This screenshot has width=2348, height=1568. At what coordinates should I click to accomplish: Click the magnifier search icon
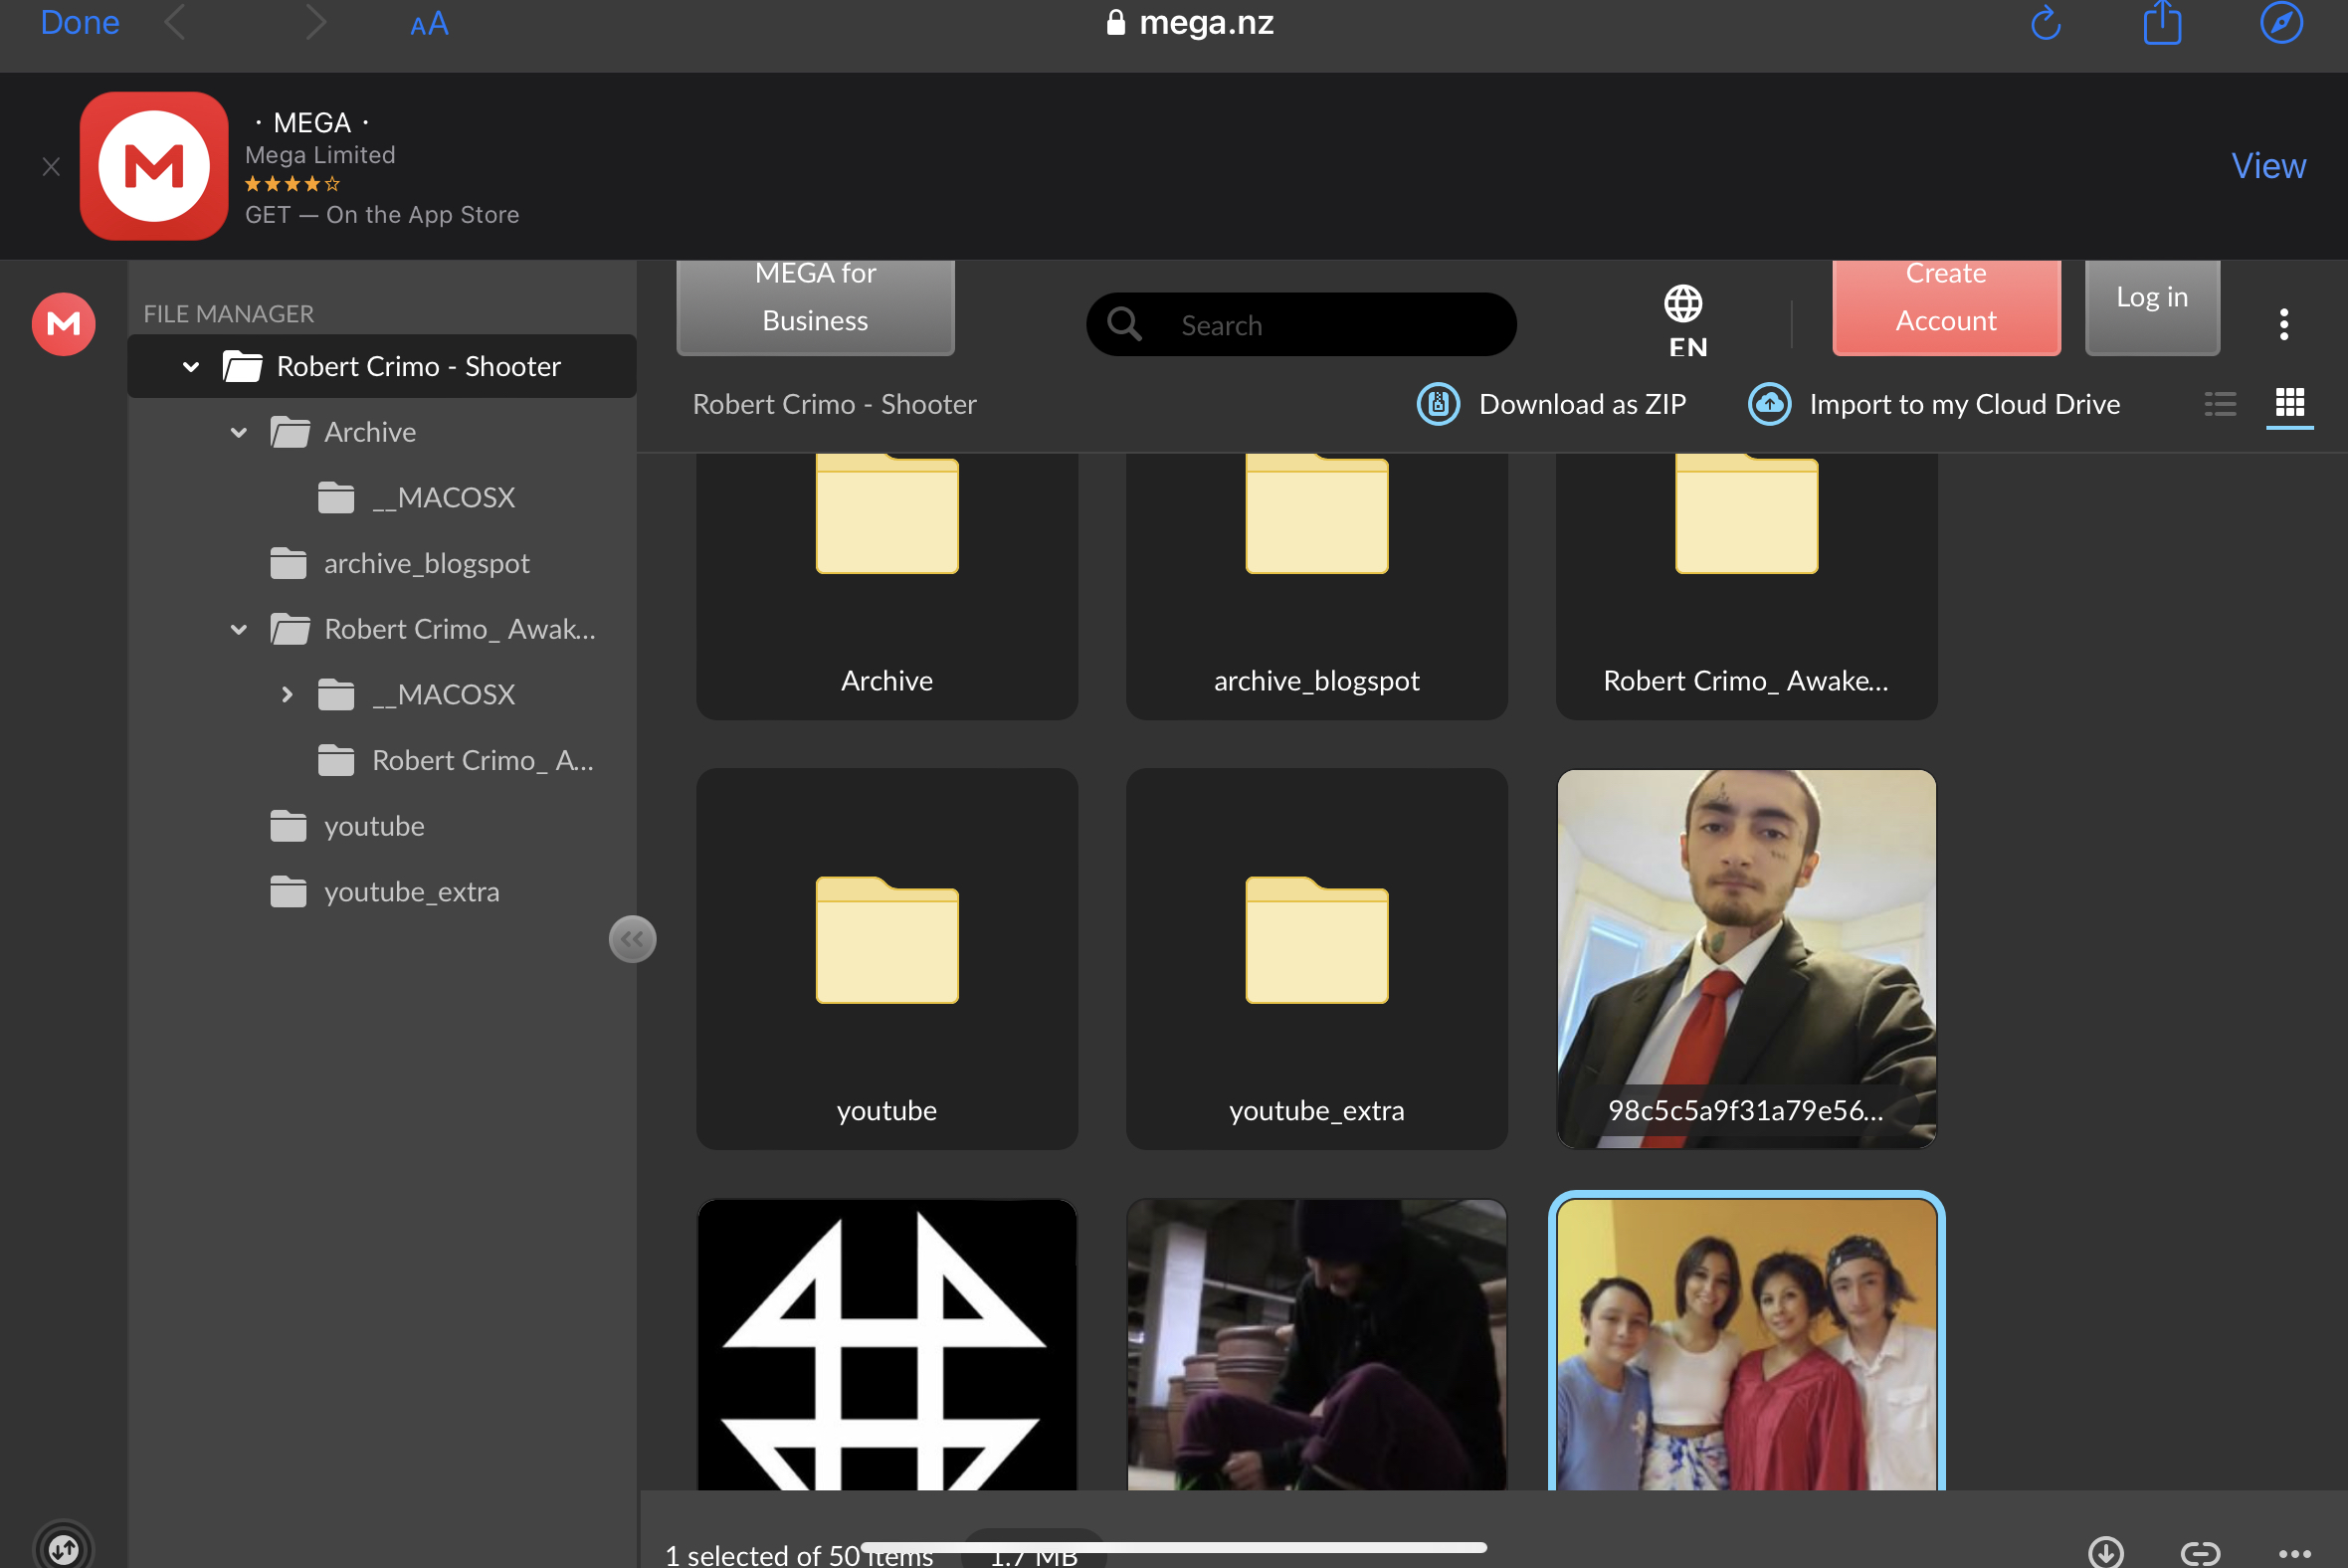tap(1124, 324)
